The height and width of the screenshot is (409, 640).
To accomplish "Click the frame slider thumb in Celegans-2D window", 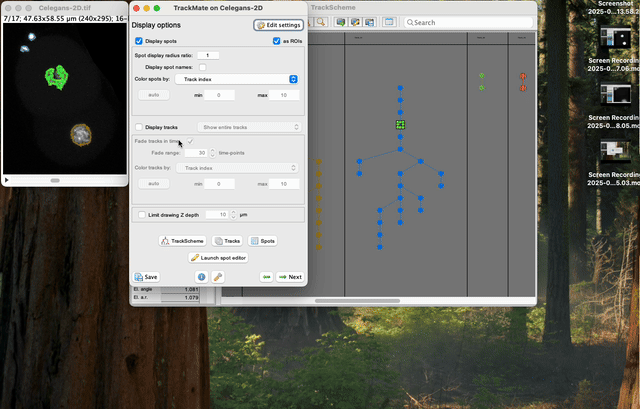I will click(x=55, y=180).
